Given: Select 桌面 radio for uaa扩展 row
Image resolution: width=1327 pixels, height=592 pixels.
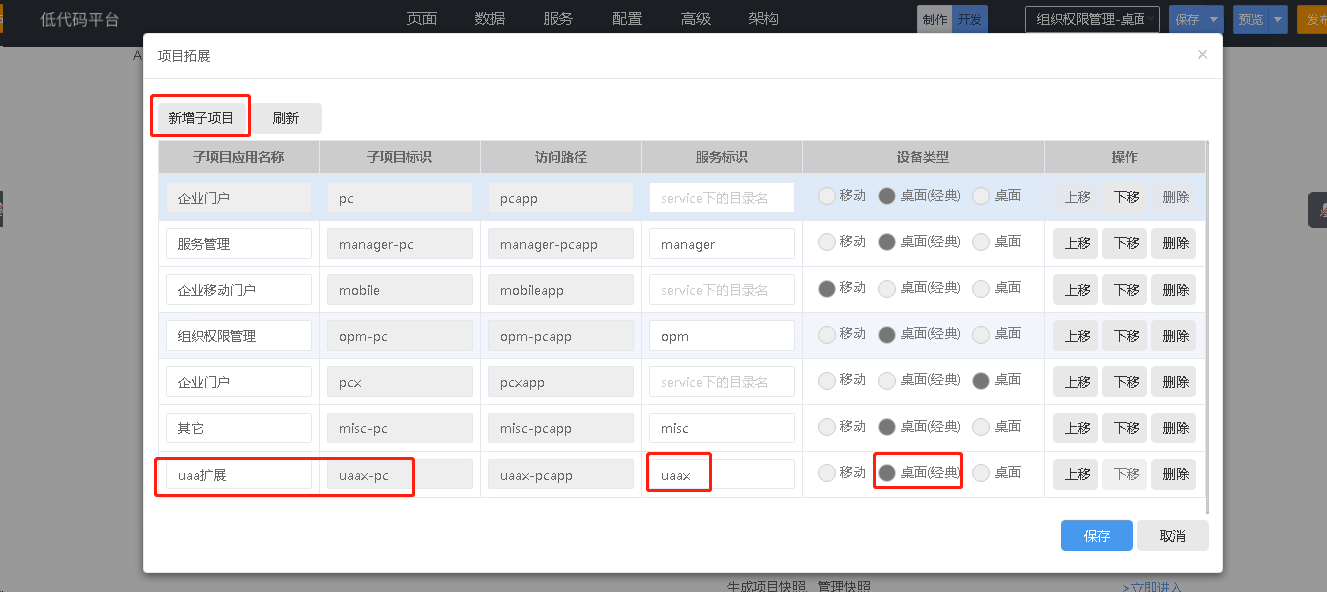Looking at the screenshot, I should pyautogui.click(x=981, y=473).
